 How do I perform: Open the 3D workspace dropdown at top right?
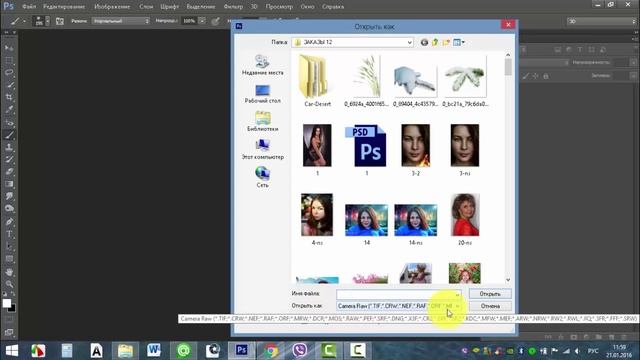point(601,21)
